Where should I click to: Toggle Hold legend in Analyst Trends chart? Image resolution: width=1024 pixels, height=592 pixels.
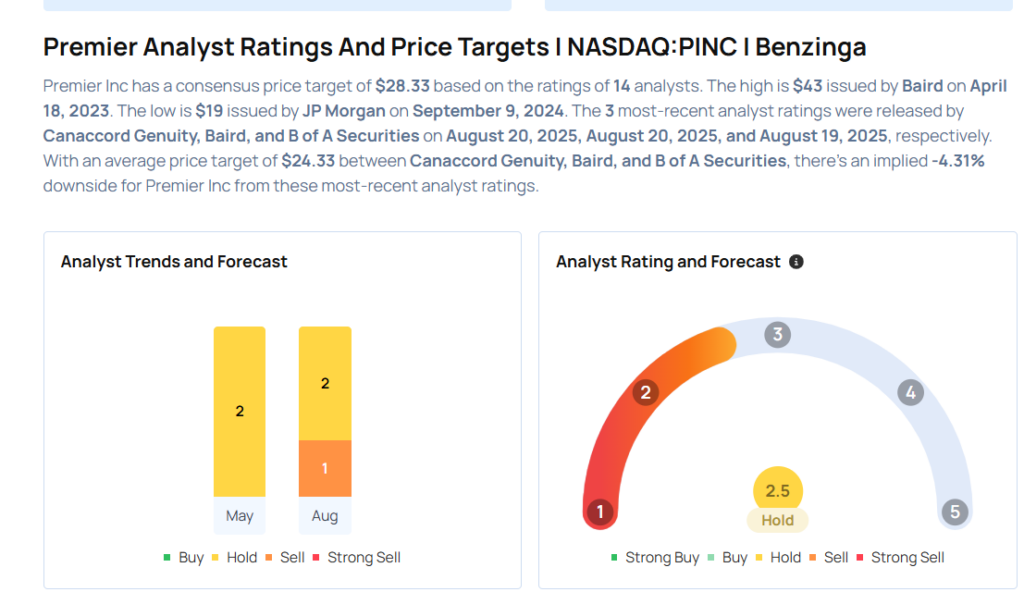coord(234,557)
